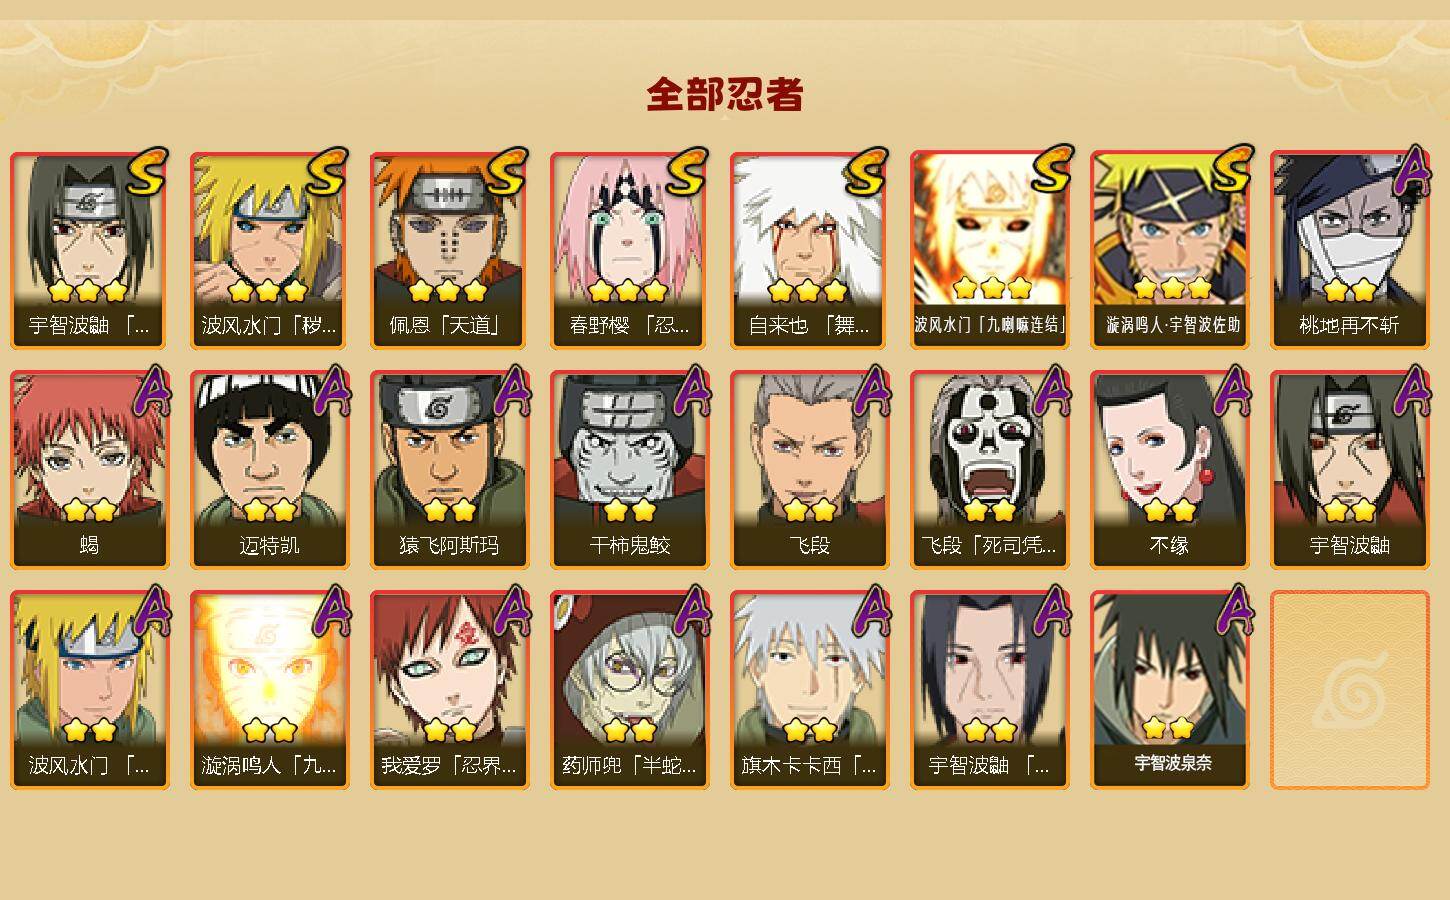Open the 桃地再不斩 character card
1450x900 pixels.
(x=1349, y=250)
